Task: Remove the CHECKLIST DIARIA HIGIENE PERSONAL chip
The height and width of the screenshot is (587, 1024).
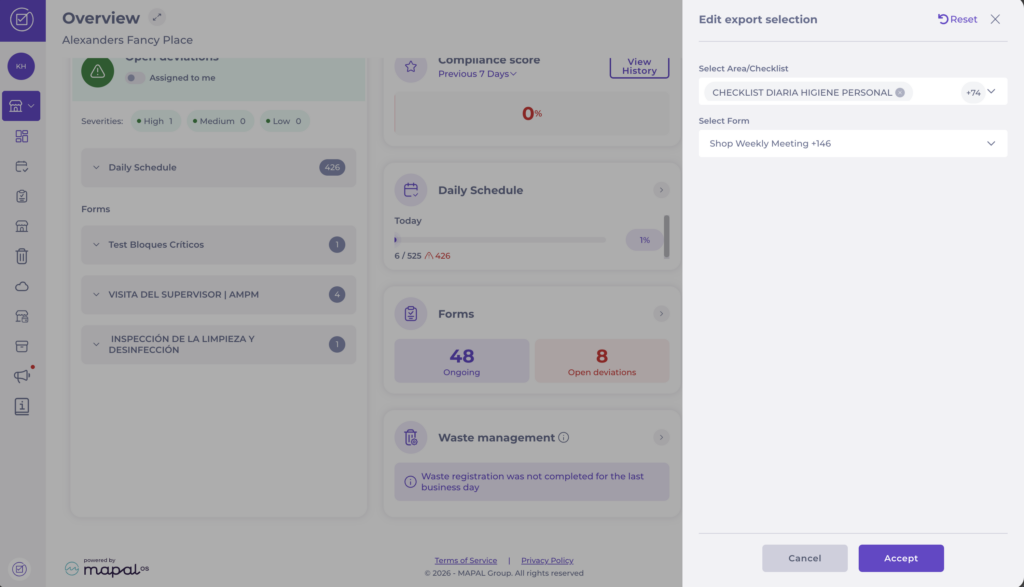Action: coord(900,93)
